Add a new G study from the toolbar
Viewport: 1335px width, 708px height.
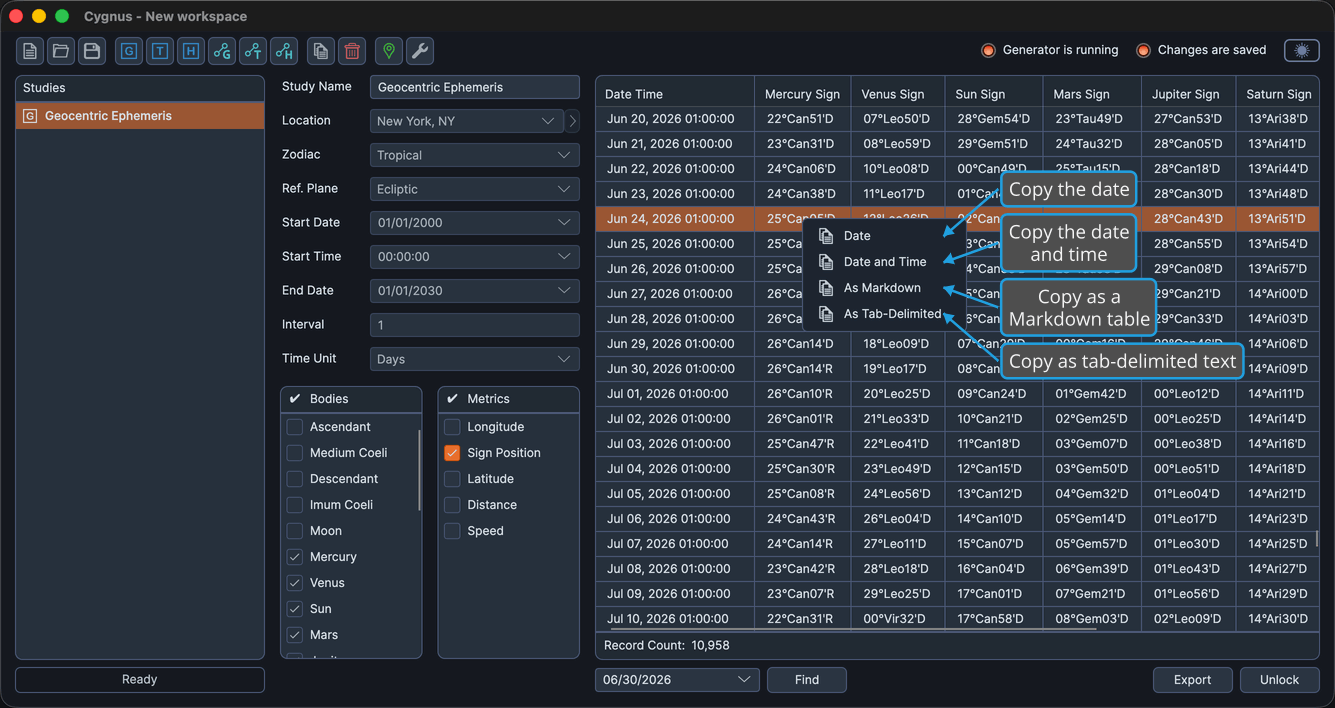(129, 51)
